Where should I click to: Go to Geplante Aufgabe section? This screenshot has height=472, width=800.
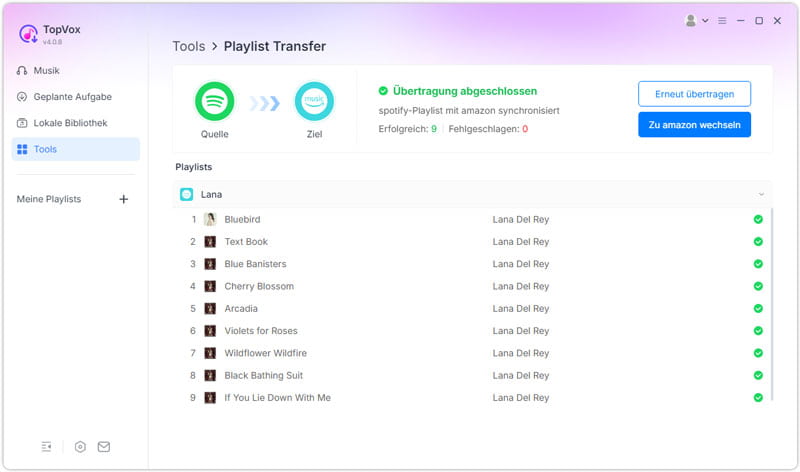(x=72, y=97)
